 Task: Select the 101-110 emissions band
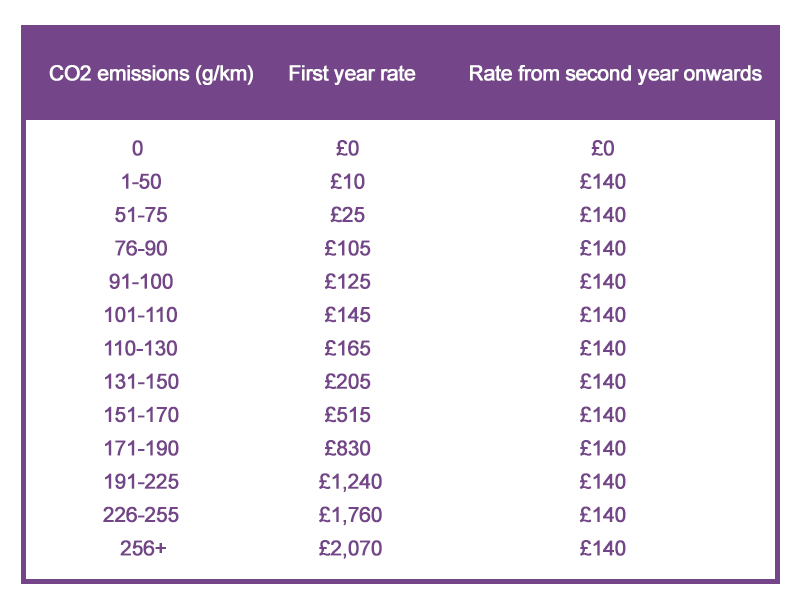click(x=140, y=315)
